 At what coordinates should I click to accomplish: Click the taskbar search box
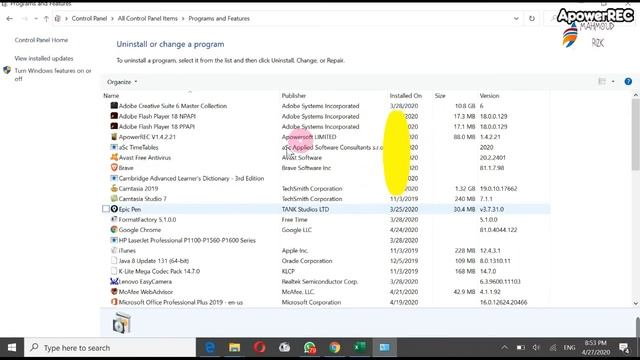110,347
